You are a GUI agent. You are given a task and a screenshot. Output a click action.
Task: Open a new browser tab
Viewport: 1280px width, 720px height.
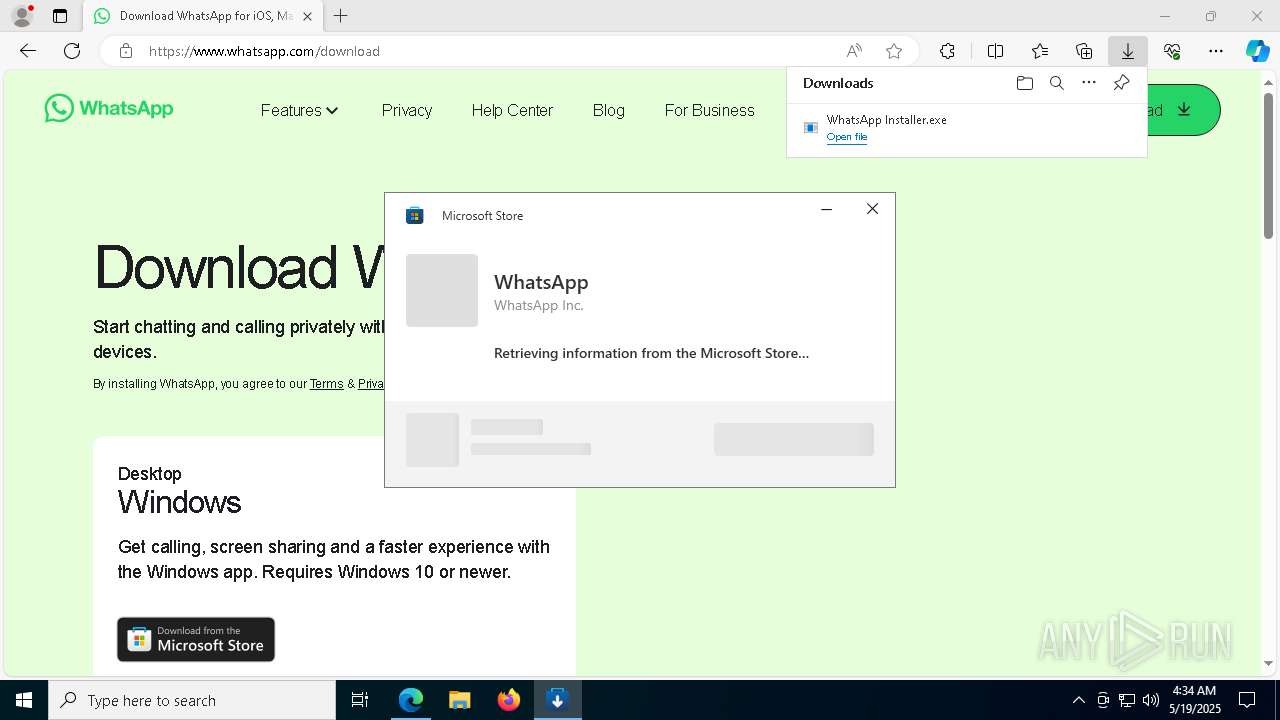click(x=341, y=16)
